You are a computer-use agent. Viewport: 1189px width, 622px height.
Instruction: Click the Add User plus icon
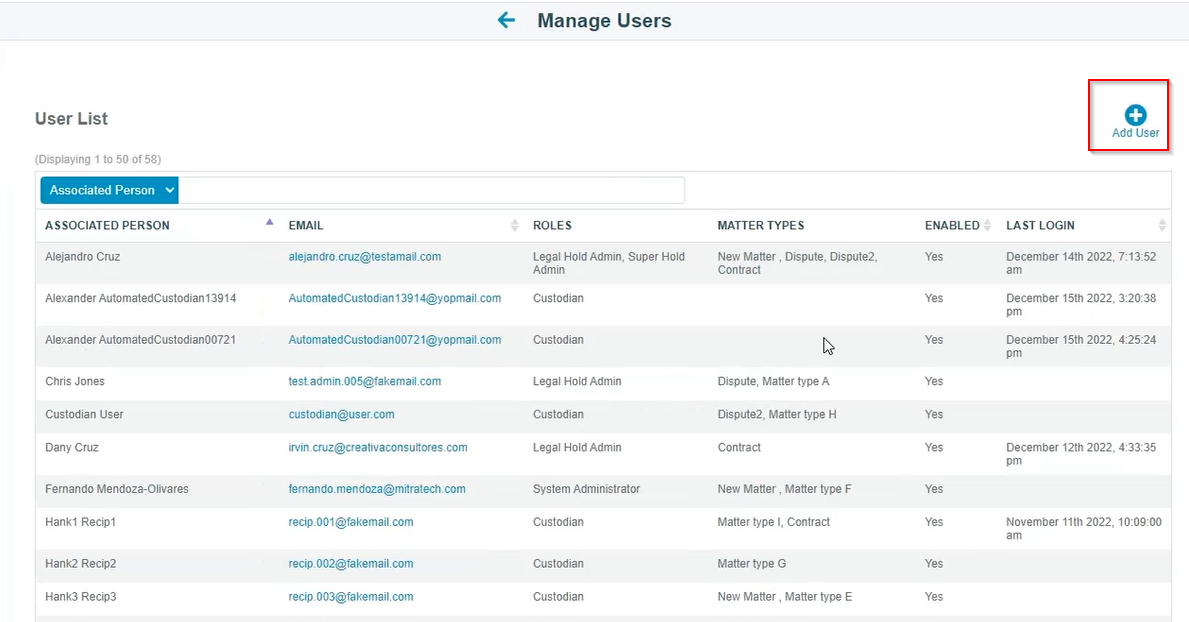click(1135, 115)
